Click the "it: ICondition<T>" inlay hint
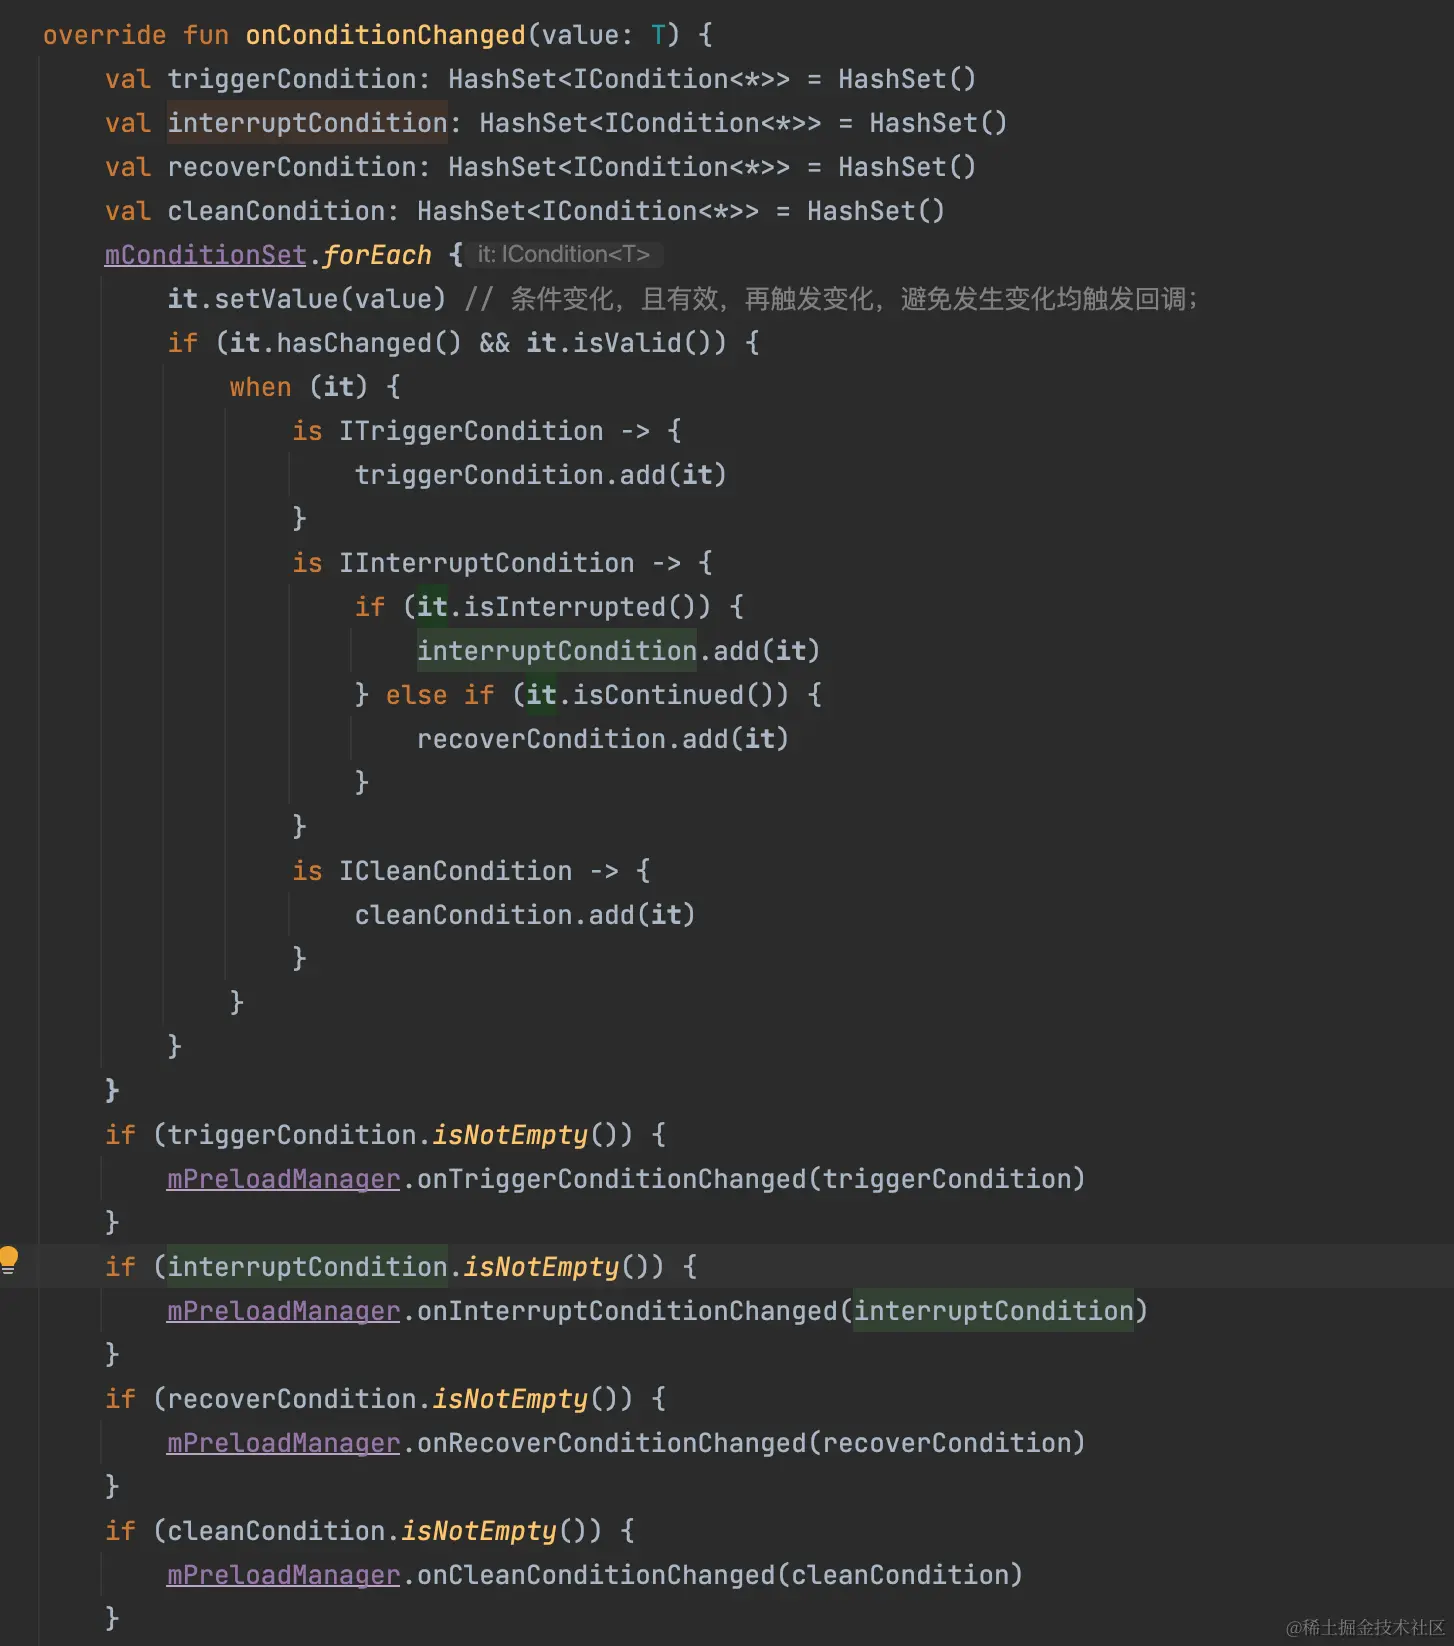Image resolution: width=1454 pixels, height=1646 pixels. (x=564, y=255)
